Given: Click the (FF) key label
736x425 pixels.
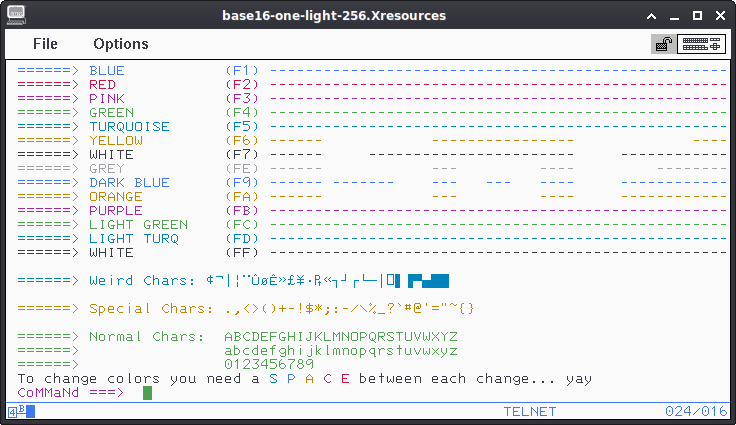Looking at the screenshot, I should coord(242,253).
